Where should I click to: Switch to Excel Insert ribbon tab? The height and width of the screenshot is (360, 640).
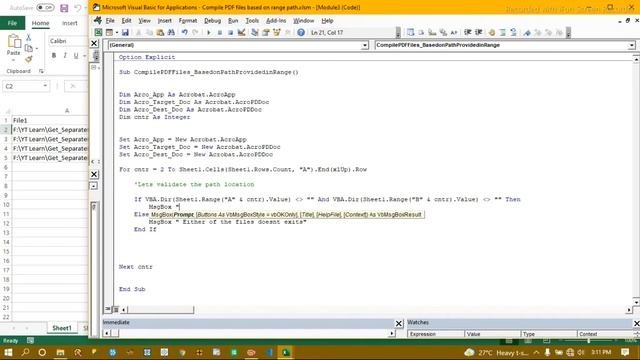(x=69, y=23)
